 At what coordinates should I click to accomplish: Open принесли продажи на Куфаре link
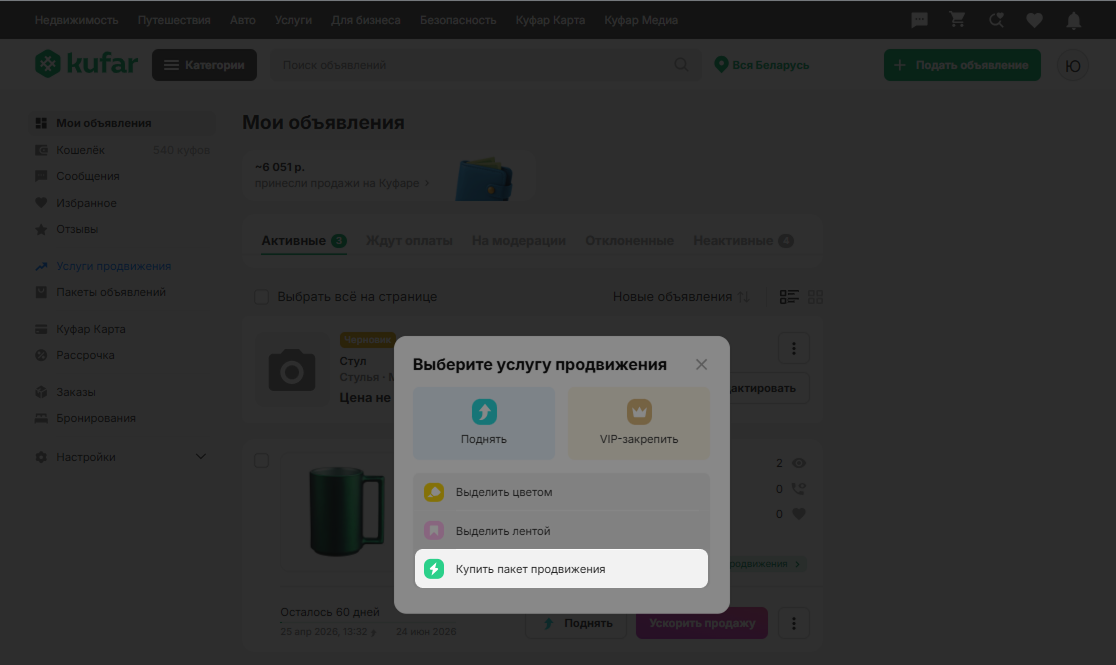click(342, 183)
